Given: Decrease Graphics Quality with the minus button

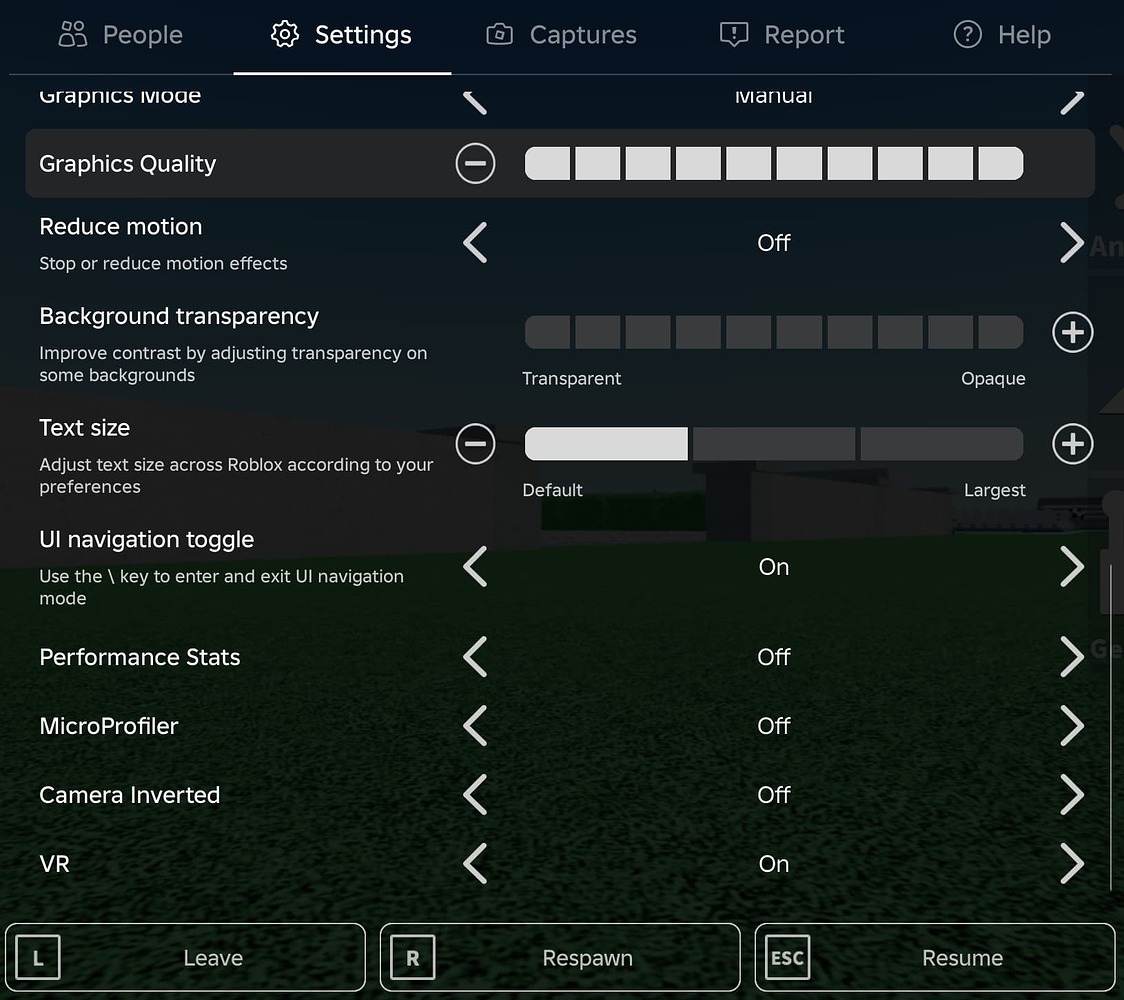Looking at the screenshot, I should [475, 163].
